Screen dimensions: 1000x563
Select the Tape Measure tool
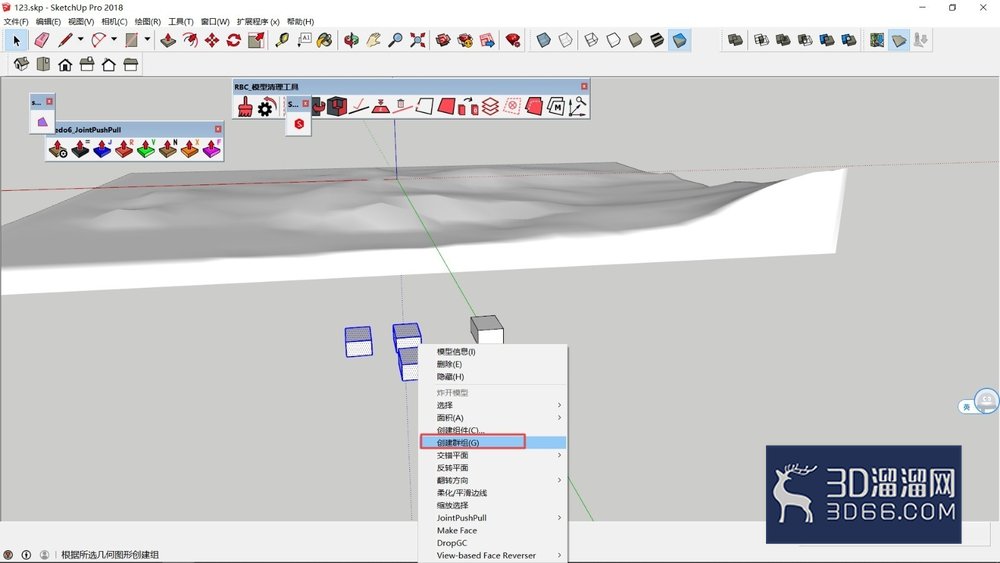(x=282, y=40)
